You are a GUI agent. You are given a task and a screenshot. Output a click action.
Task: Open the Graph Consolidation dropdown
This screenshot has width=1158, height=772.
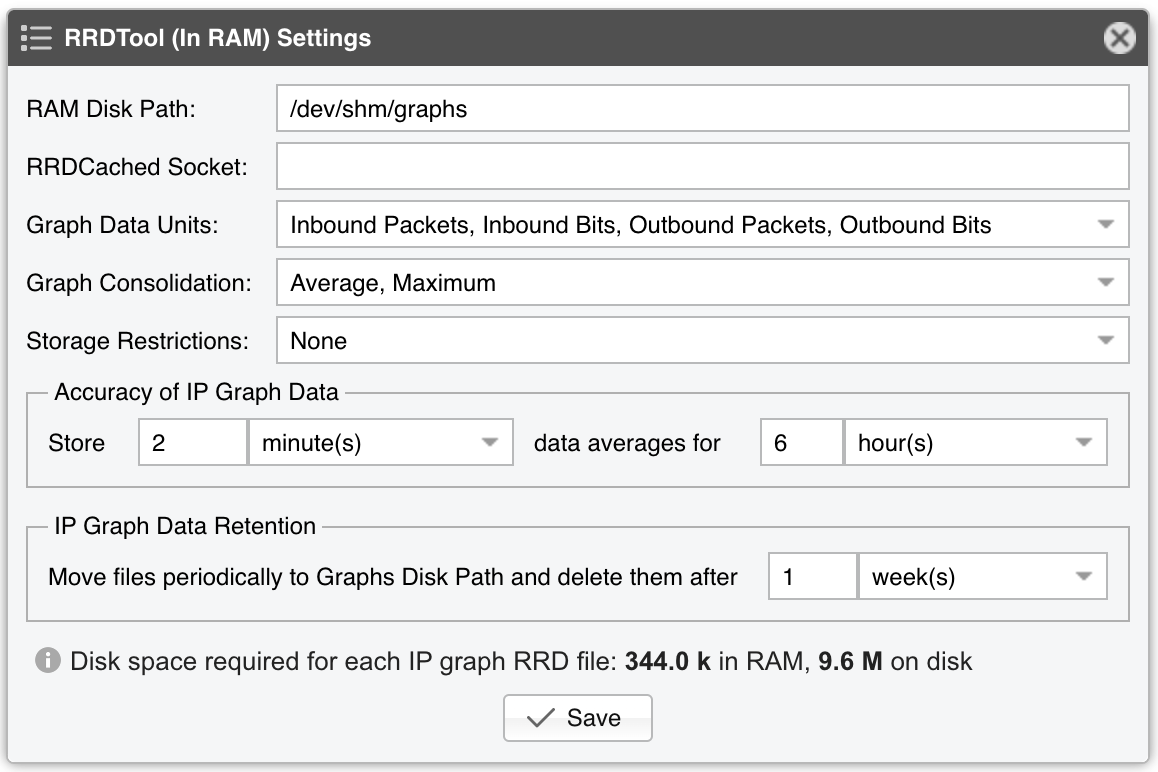click(x=702, y=282)
